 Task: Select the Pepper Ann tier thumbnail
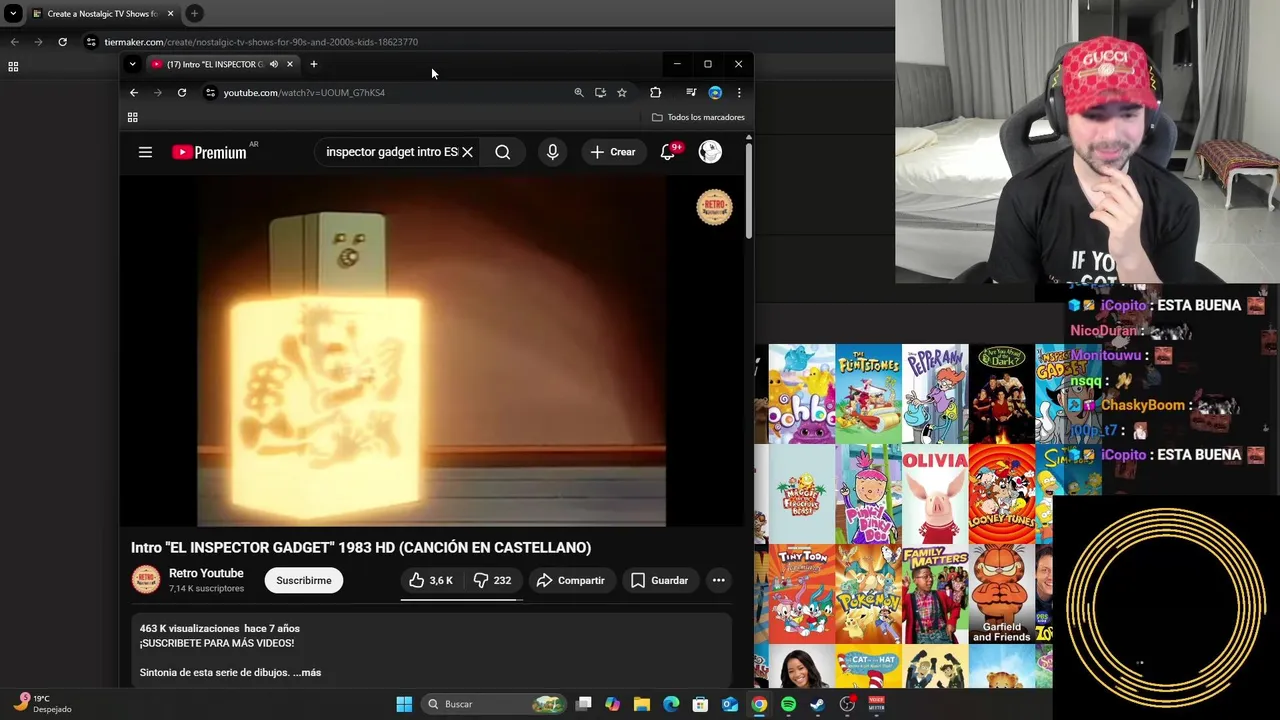(935, 394)
